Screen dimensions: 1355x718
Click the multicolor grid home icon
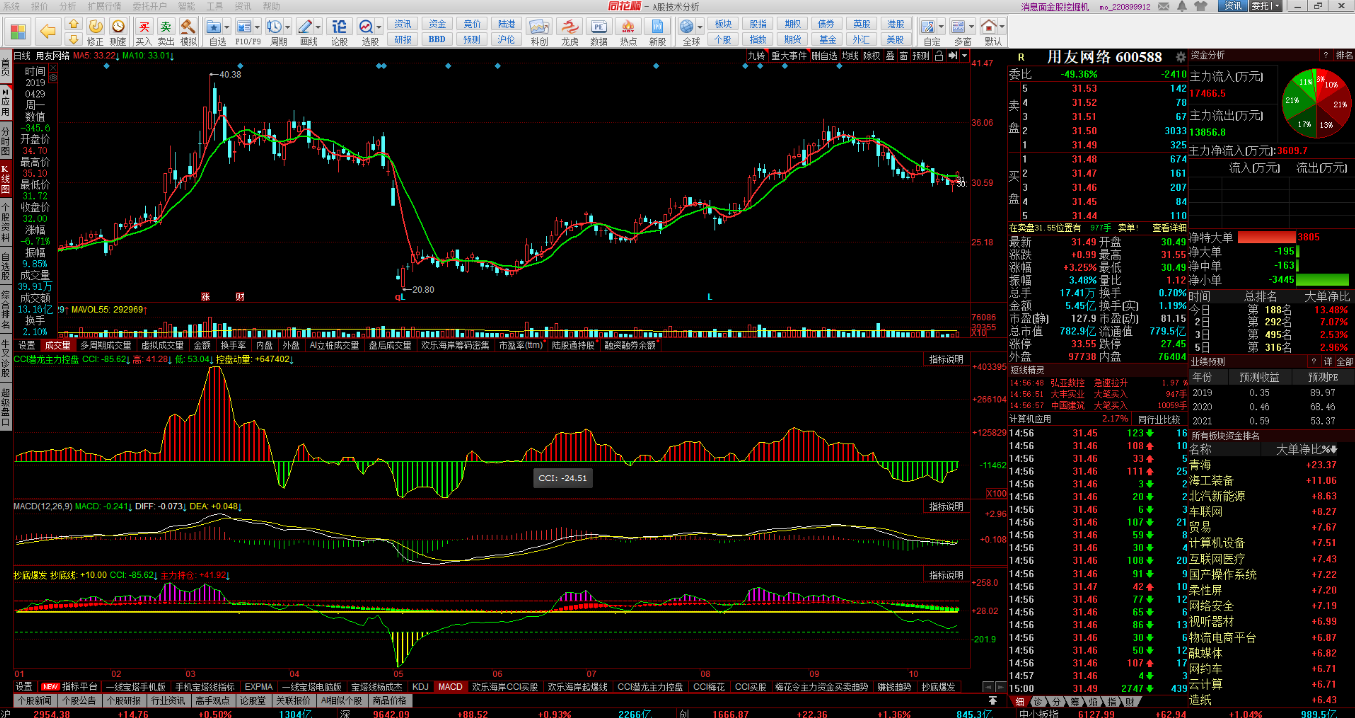(x=18, y=31)
